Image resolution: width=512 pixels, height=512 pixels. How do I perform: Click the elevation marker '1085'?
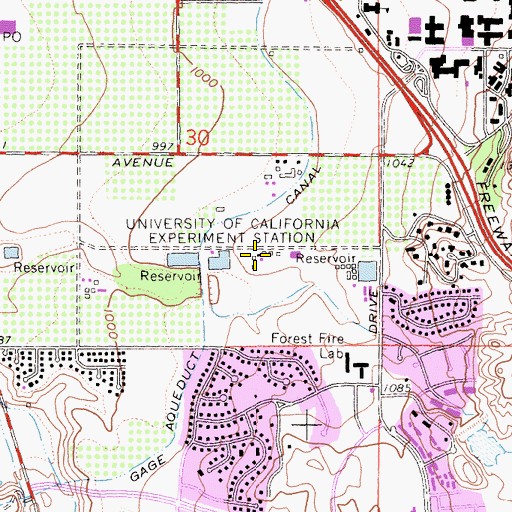pos(397,388)
